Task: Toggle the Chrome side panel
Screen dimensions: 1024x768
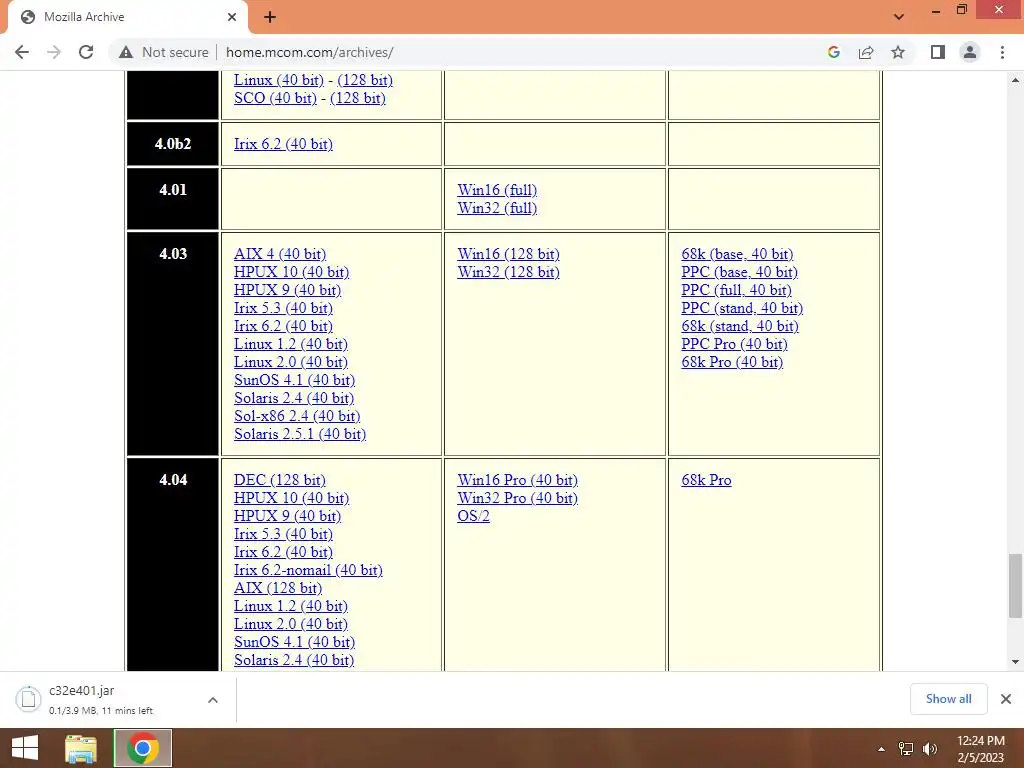Action: [x=938, y=52]
